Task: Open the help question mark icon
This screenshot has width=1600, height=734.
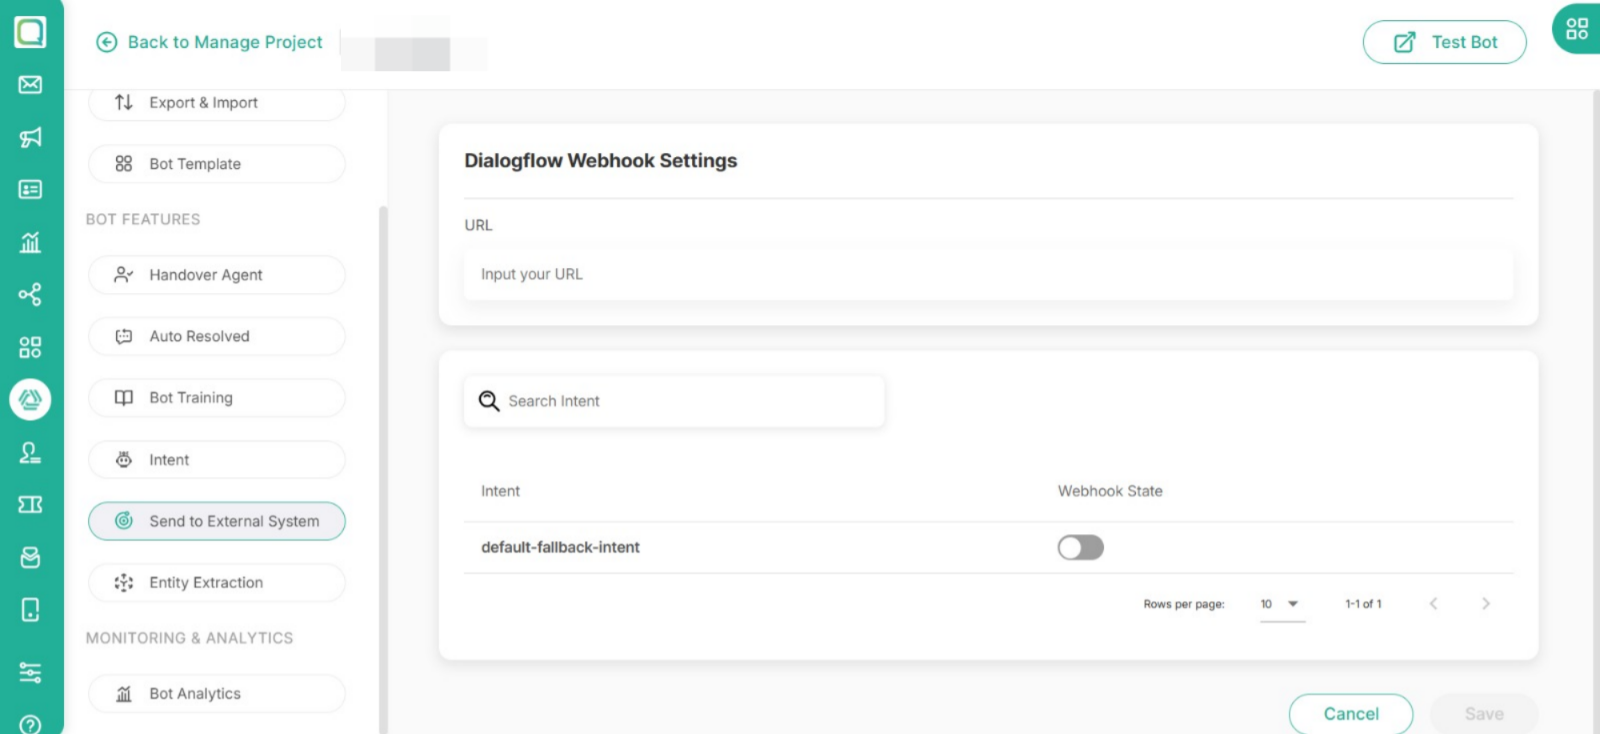Action: [30, 723]
